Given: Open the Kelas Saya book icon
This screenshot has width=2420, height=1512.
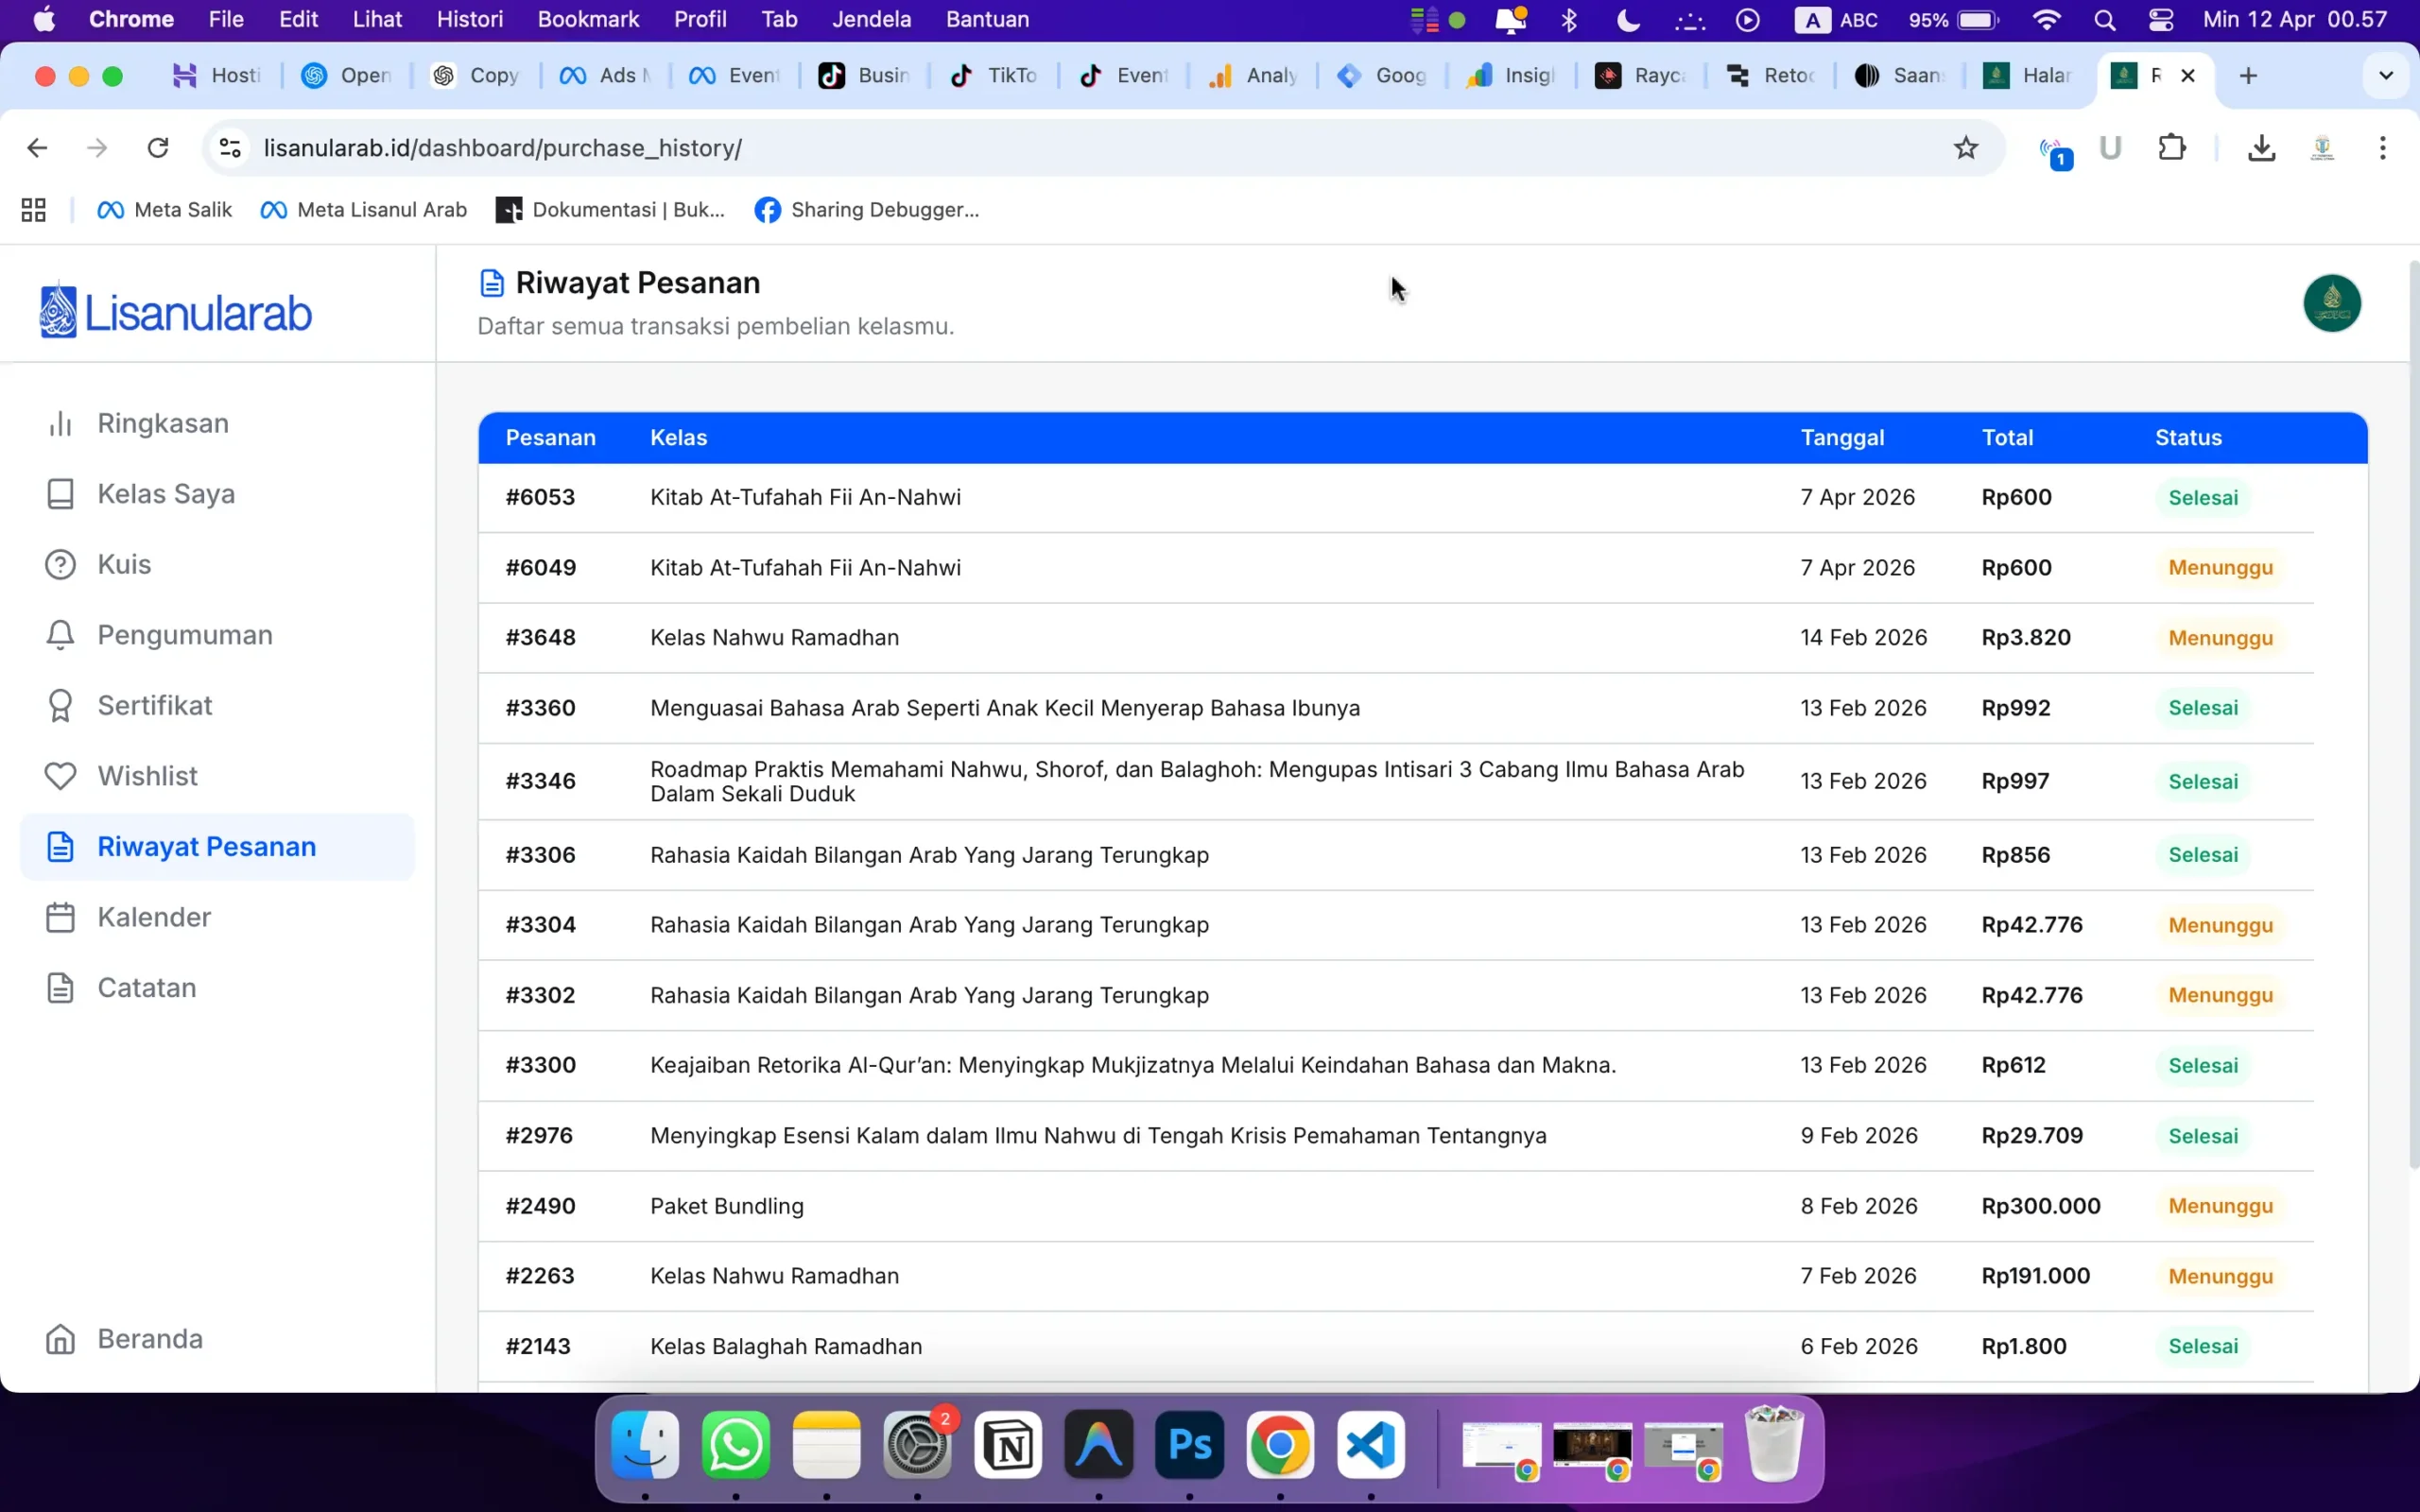Looking at the screenshot, I should [60, 494].
